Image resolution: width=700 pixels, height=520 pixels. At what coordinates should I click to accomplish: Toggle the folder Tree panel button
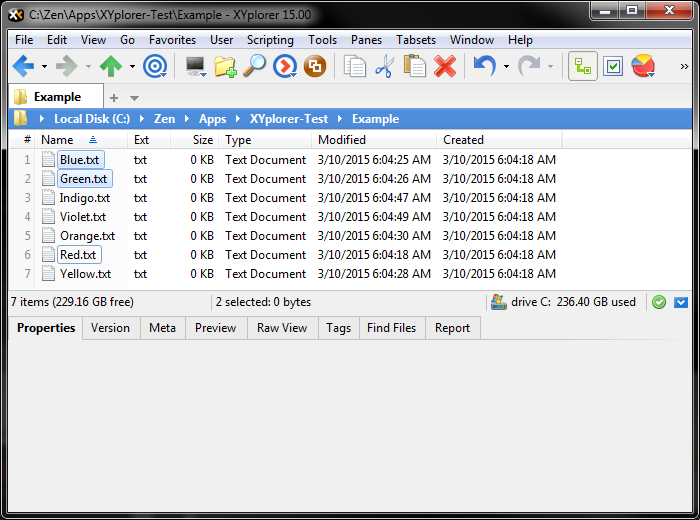point(583,67)
